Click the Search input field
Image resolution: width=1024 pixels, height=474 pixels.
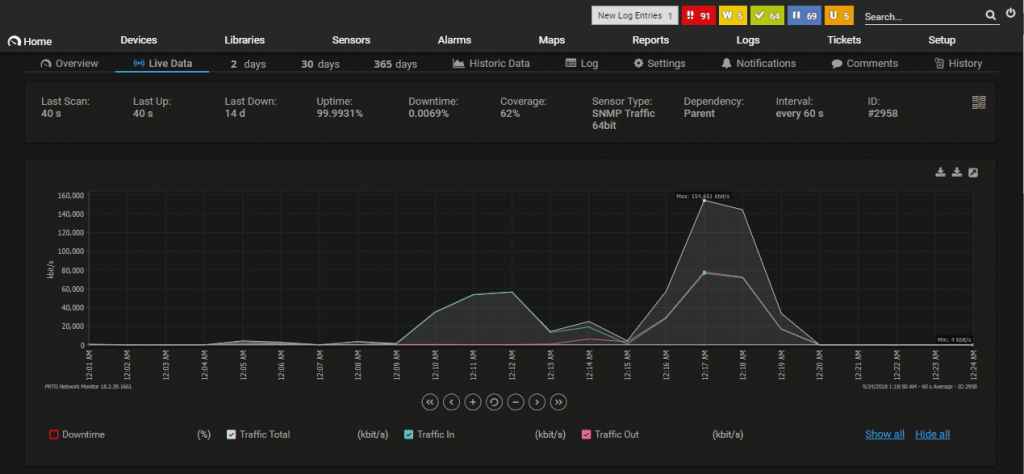[920, 17]
